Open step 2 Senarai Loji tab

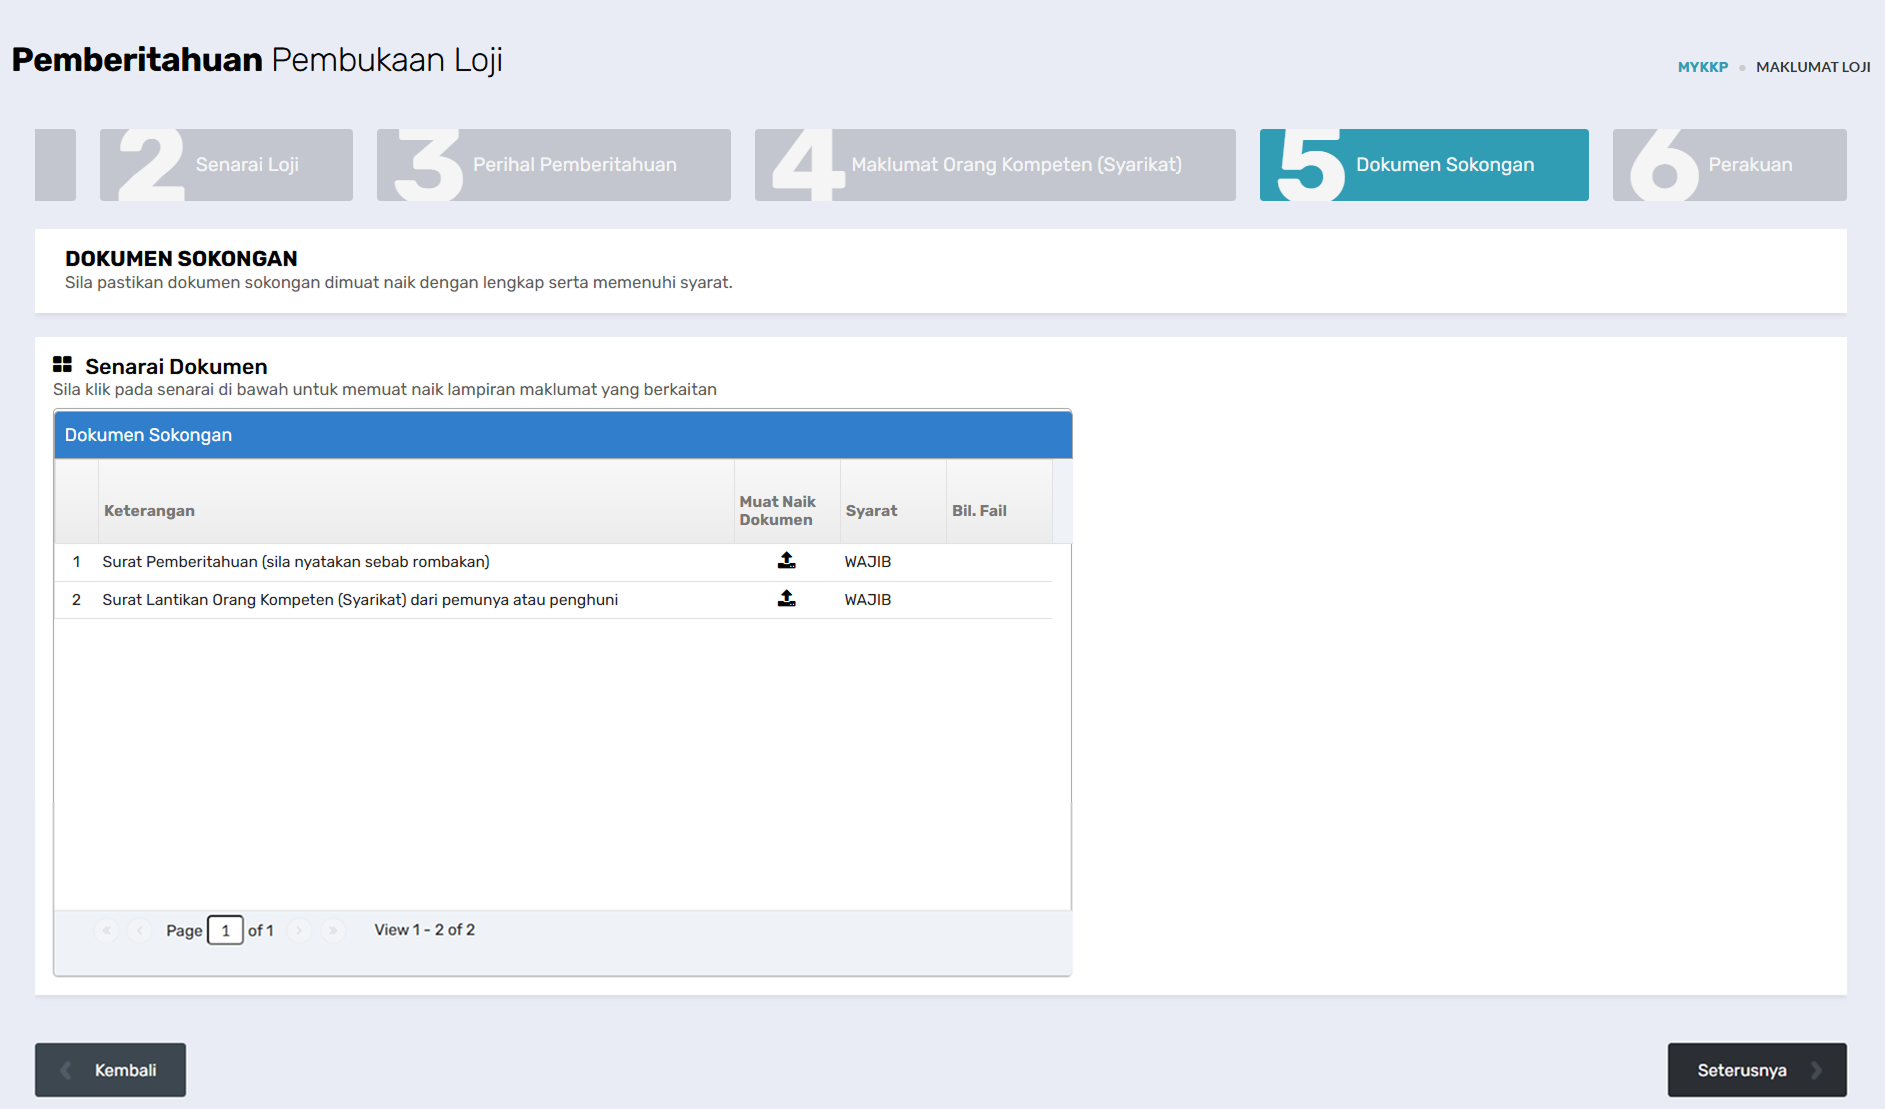coord(226,165)
